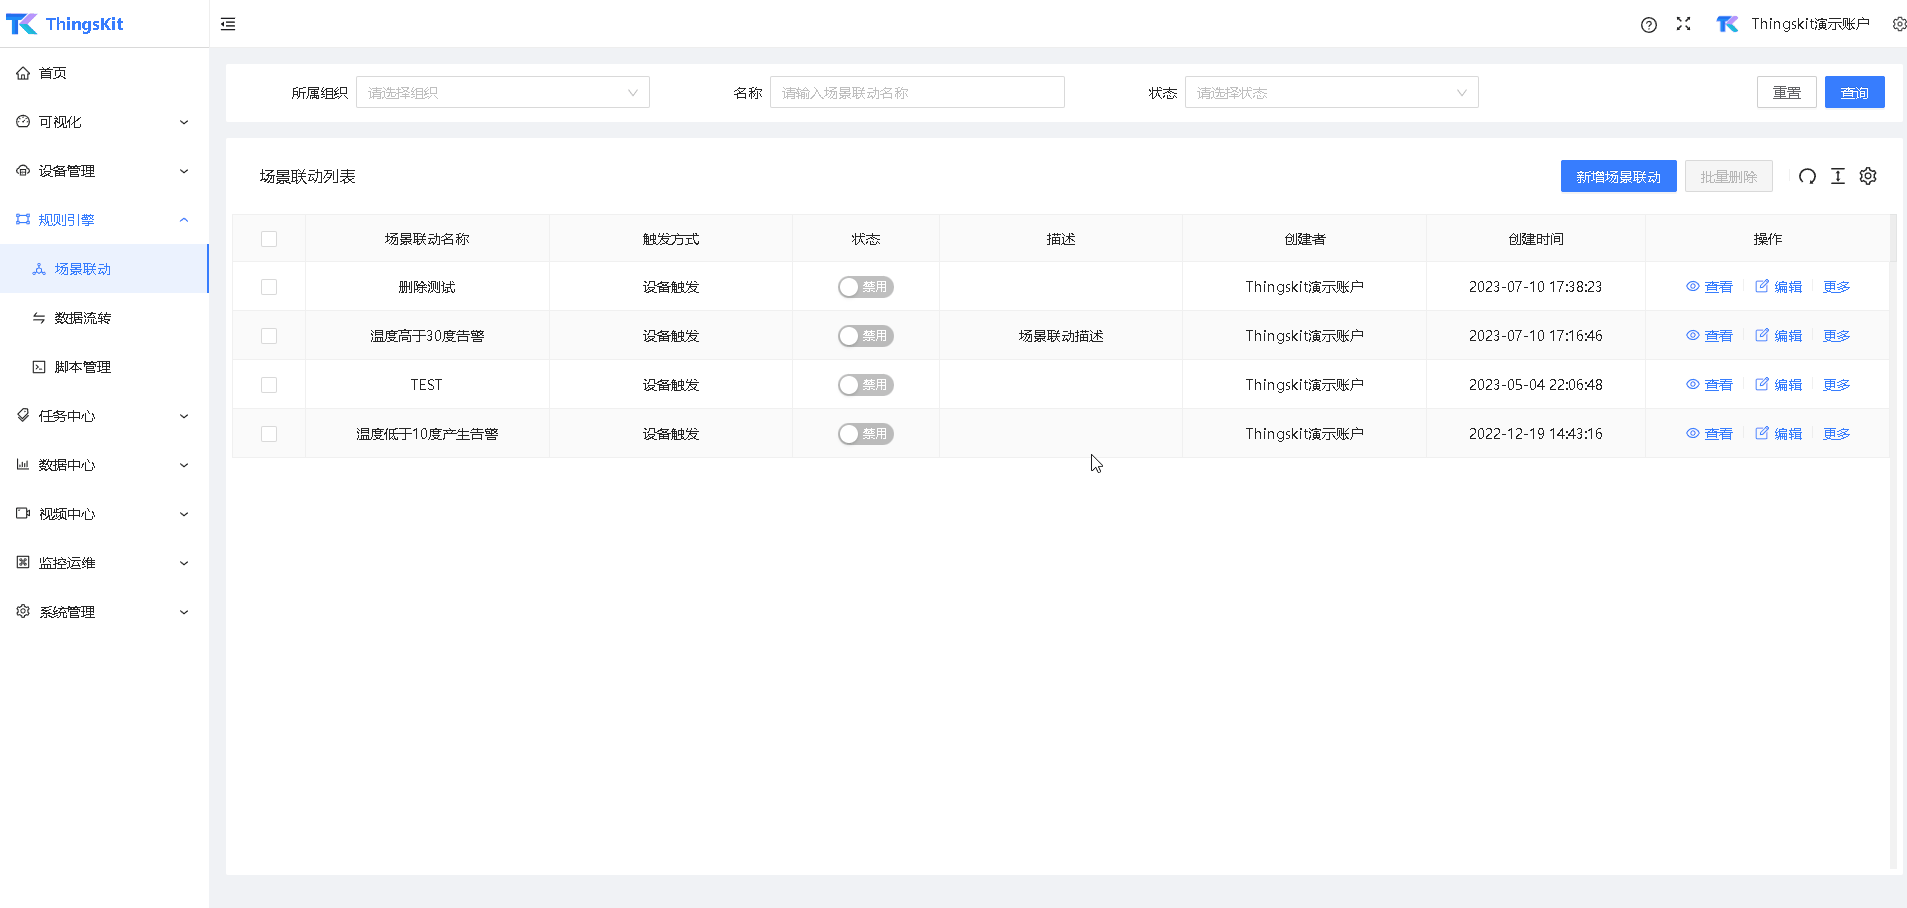Click 编辑 for 温度低于10度产生告警 row
1907x908 pixels.
click(x=1779, y=434)
